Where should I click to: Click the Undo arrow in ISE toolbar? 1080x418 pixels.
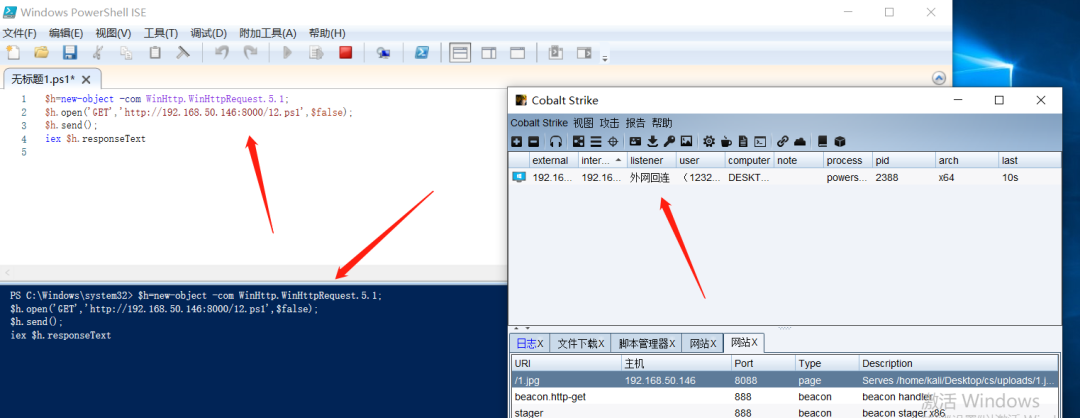221,52
